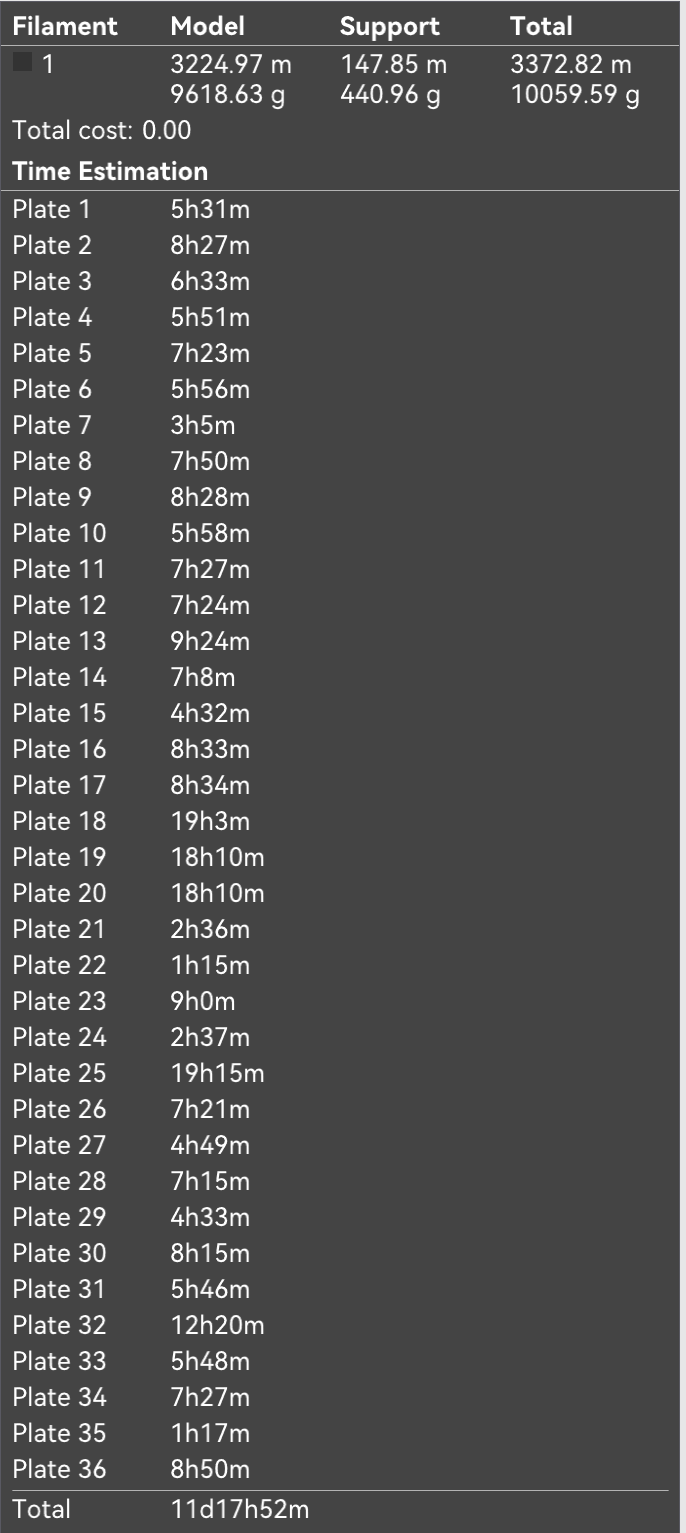Click the Total cost line
This screenshot has height=1533, width=686.
pos(101,130)
